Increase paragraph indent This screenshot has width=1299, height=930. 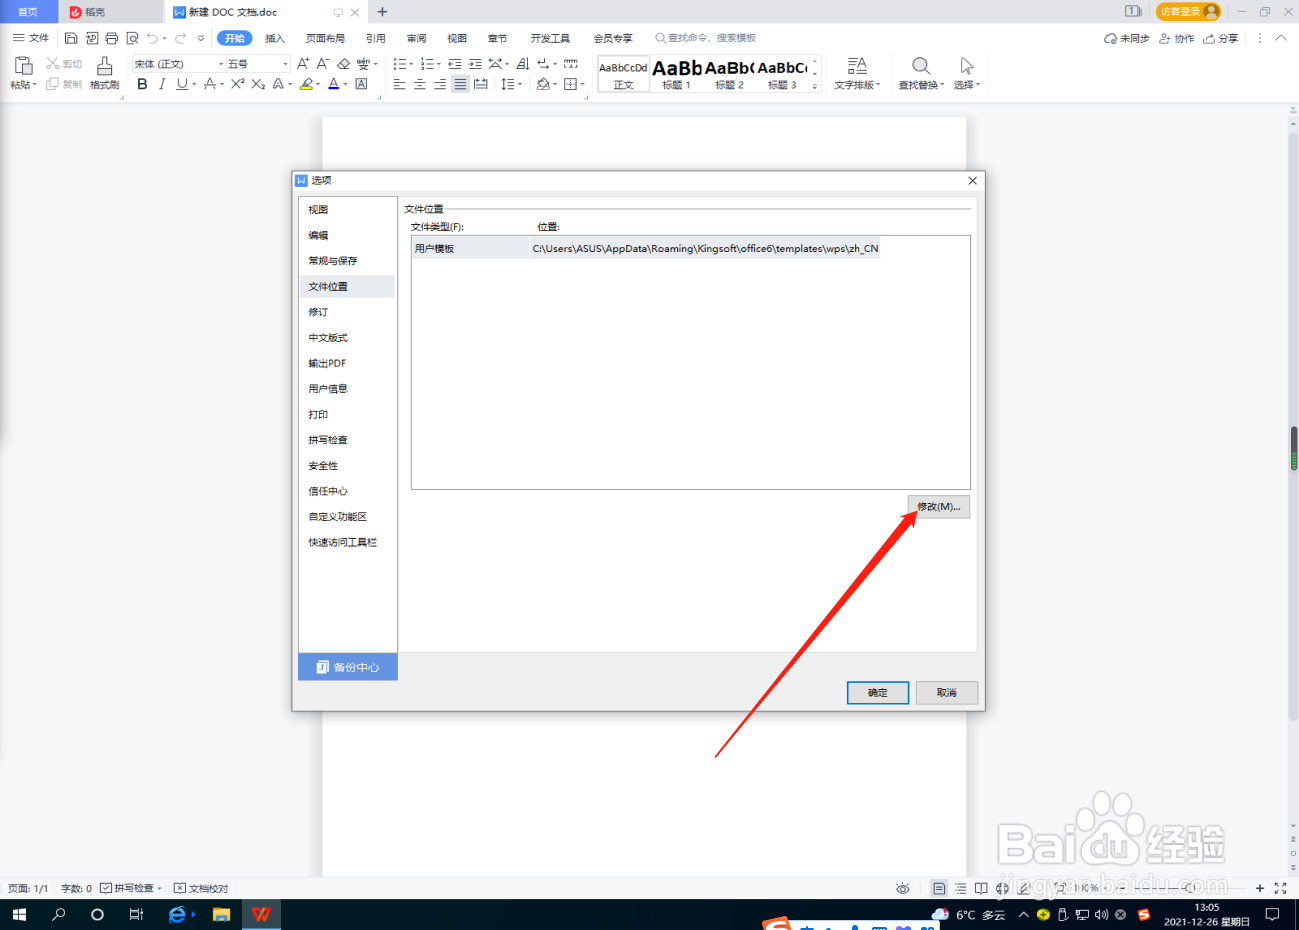pos(475,63)
